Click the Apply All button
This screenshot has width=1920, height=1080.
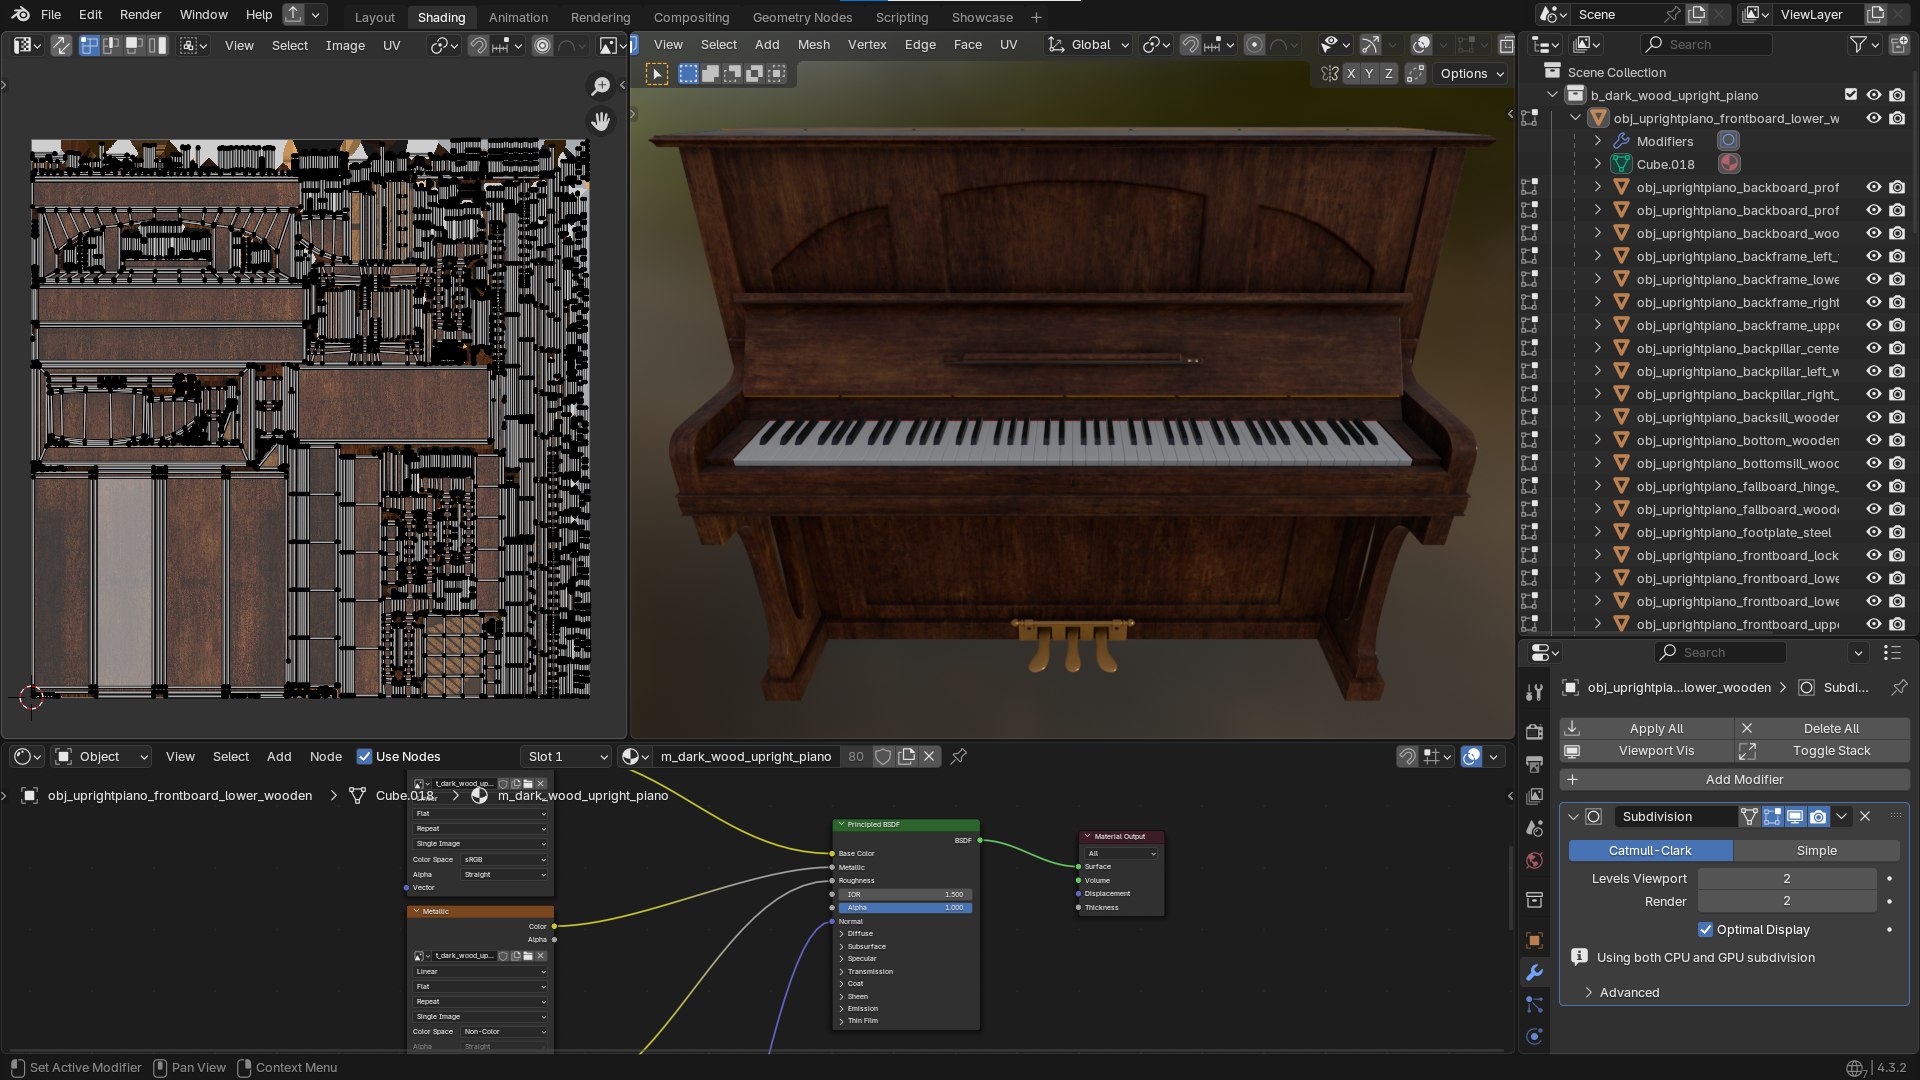pos(1647,728)
